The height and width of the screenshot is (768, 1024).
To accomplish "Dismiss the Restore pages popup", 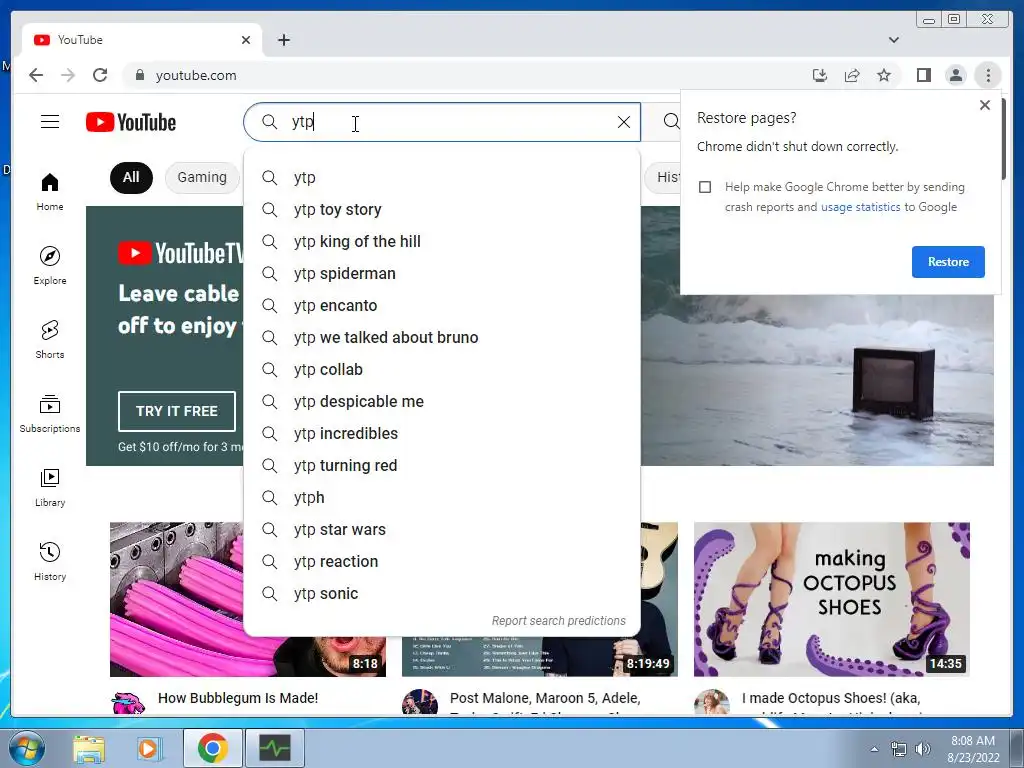I will point(985,105).
